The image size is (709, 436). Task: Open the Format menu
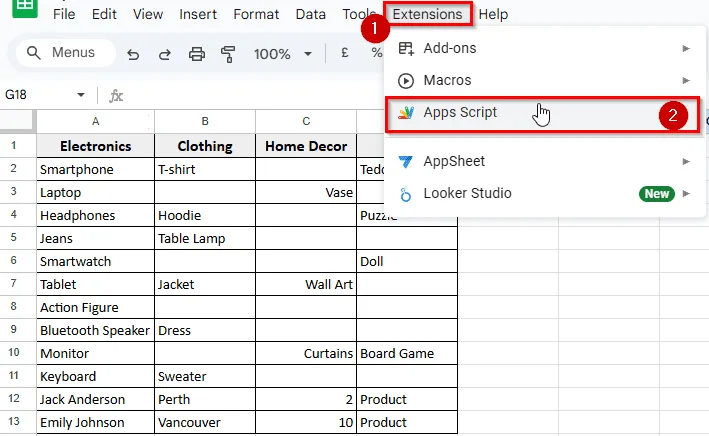click(256, 14)
